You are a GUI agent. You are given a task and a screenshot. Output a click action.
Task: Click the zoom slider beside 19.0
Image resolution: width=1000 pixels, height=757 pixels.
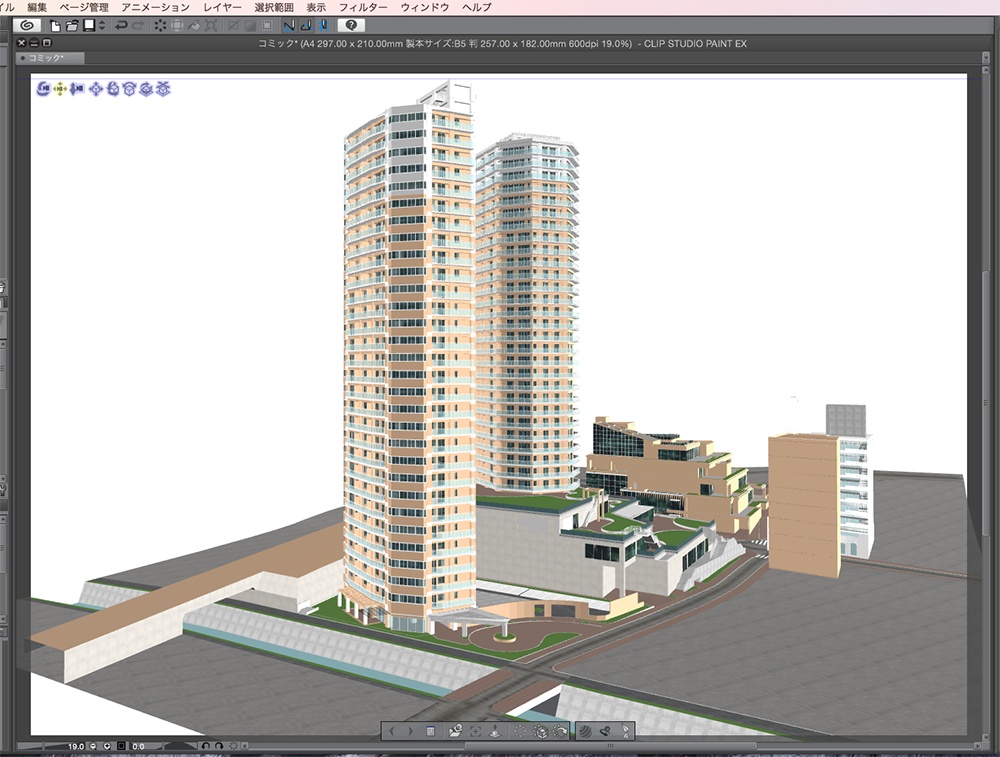[41, 746]
